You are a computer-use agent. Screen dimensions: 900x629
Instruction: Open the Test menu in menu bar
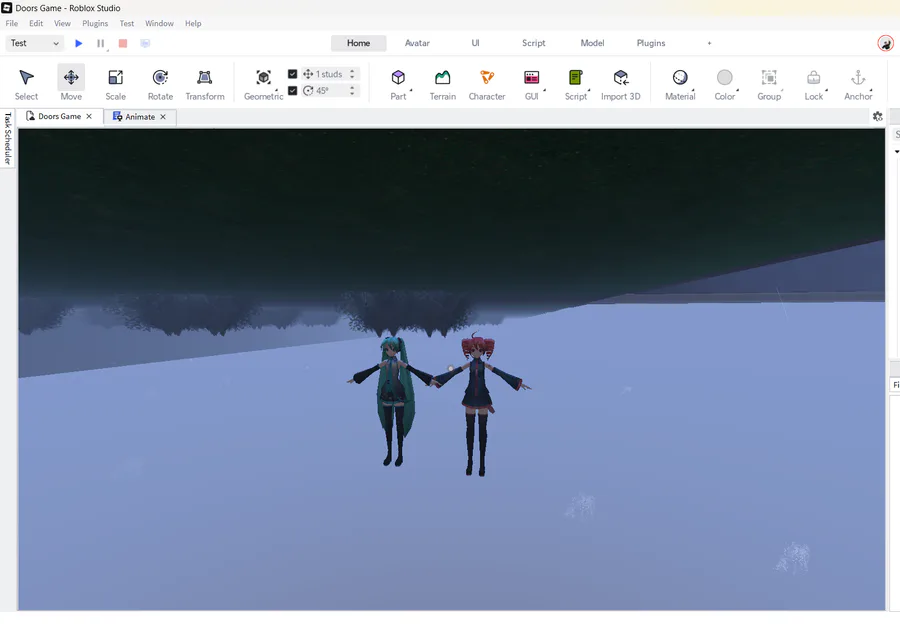(x=127, y=24)
